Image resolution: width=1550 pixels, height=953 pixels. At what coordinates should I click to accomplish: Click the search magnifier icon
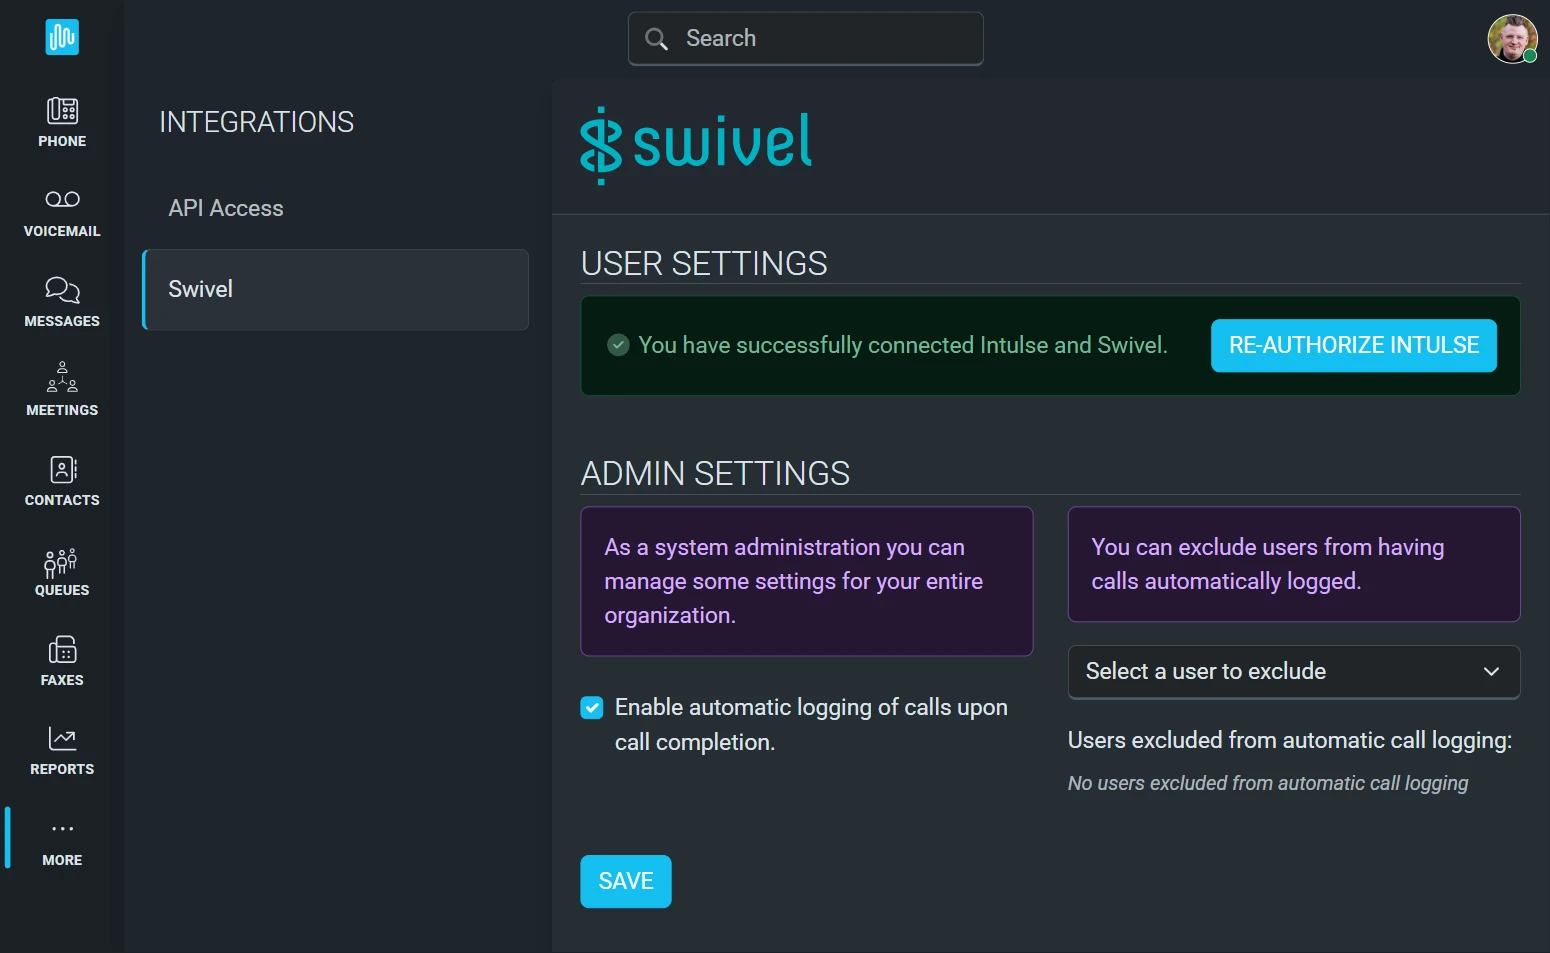657,39
